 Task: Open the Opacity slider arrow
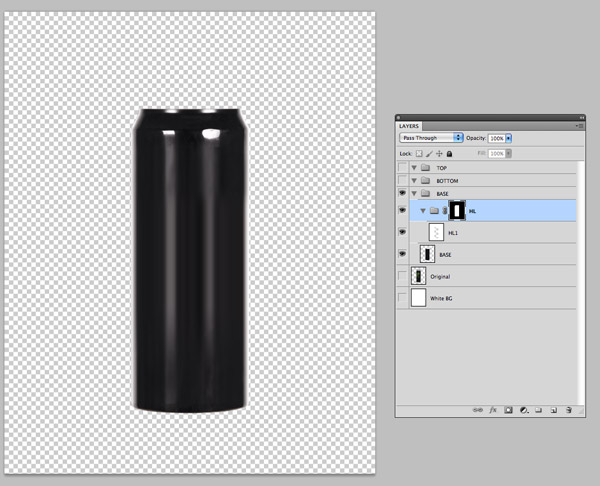point(509,138)
